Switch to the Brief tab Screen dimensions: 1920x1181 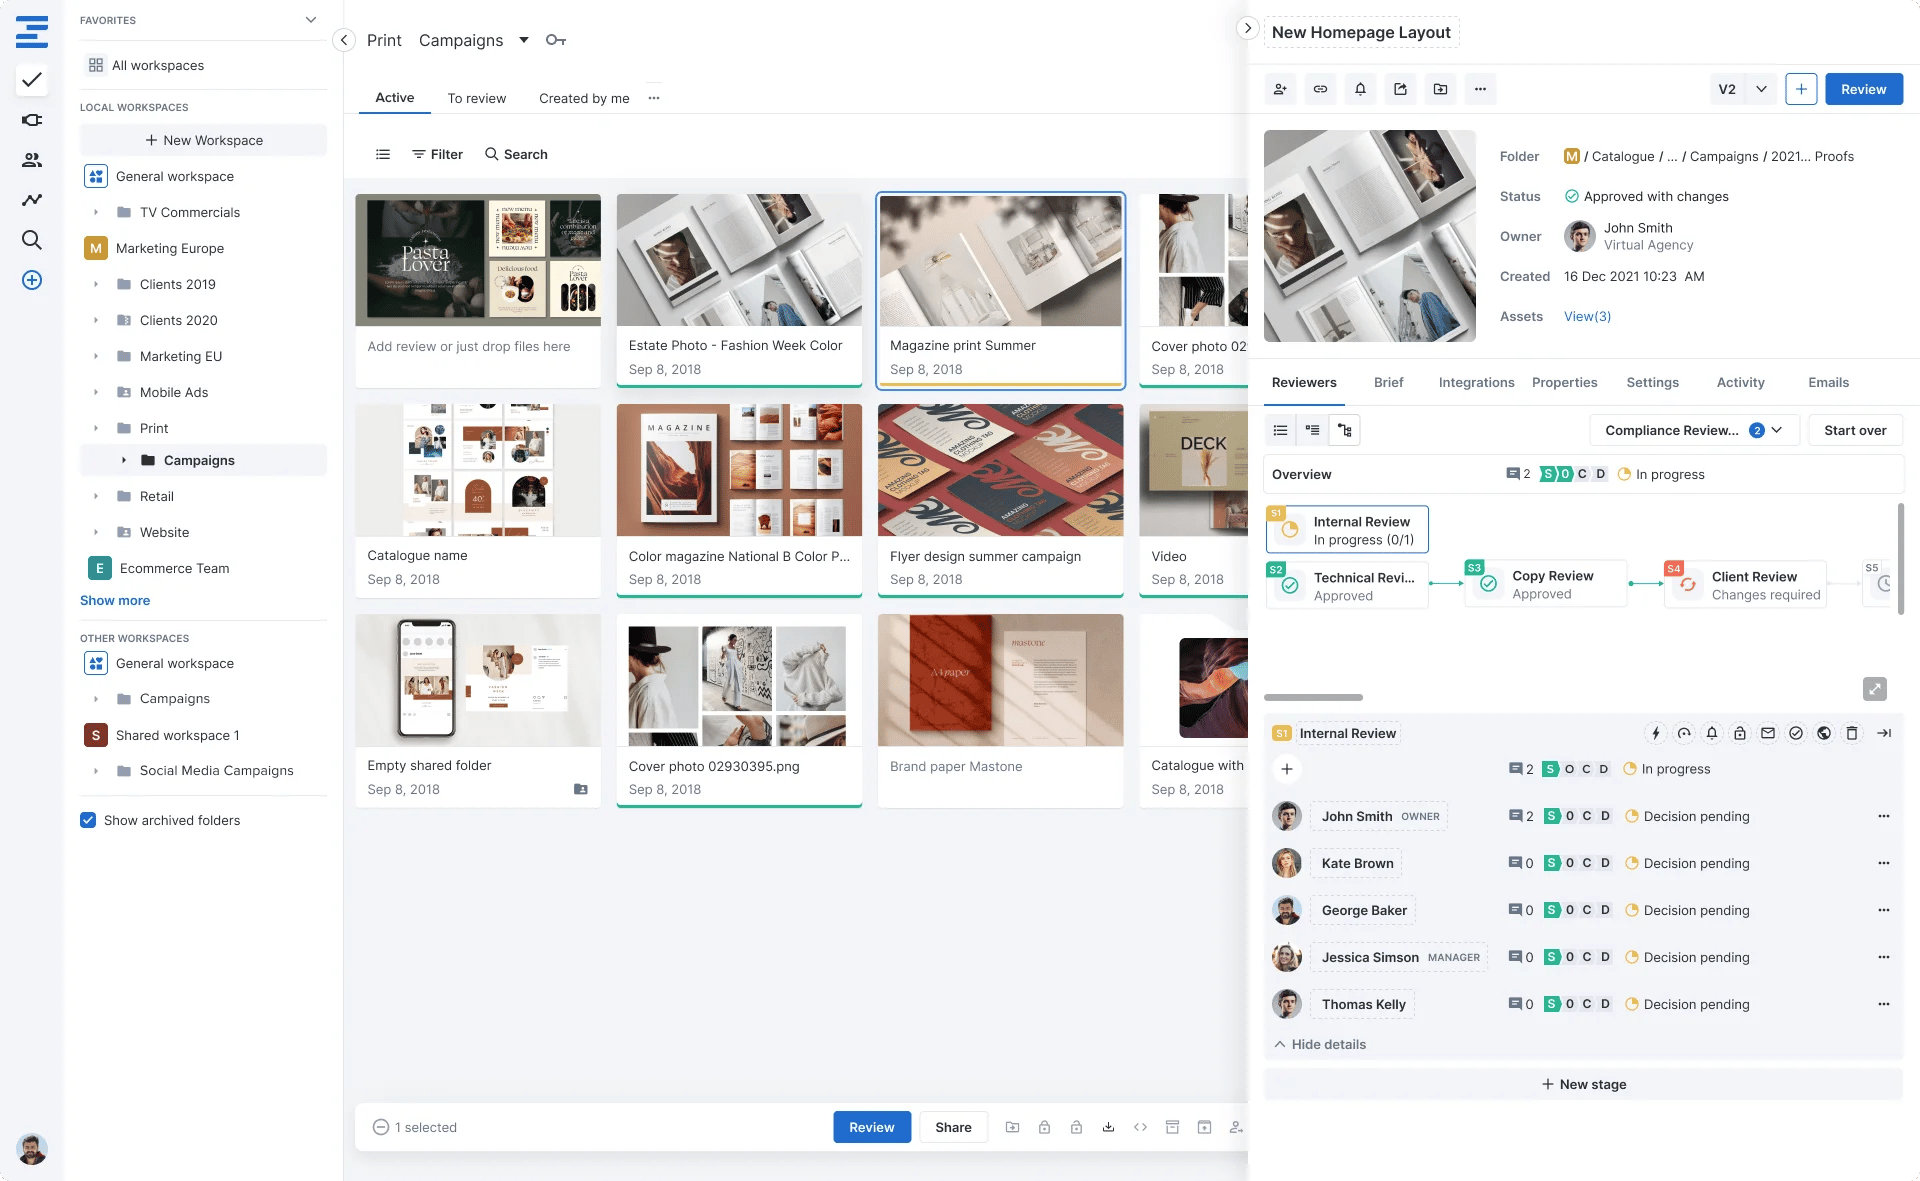(1388, 382)
